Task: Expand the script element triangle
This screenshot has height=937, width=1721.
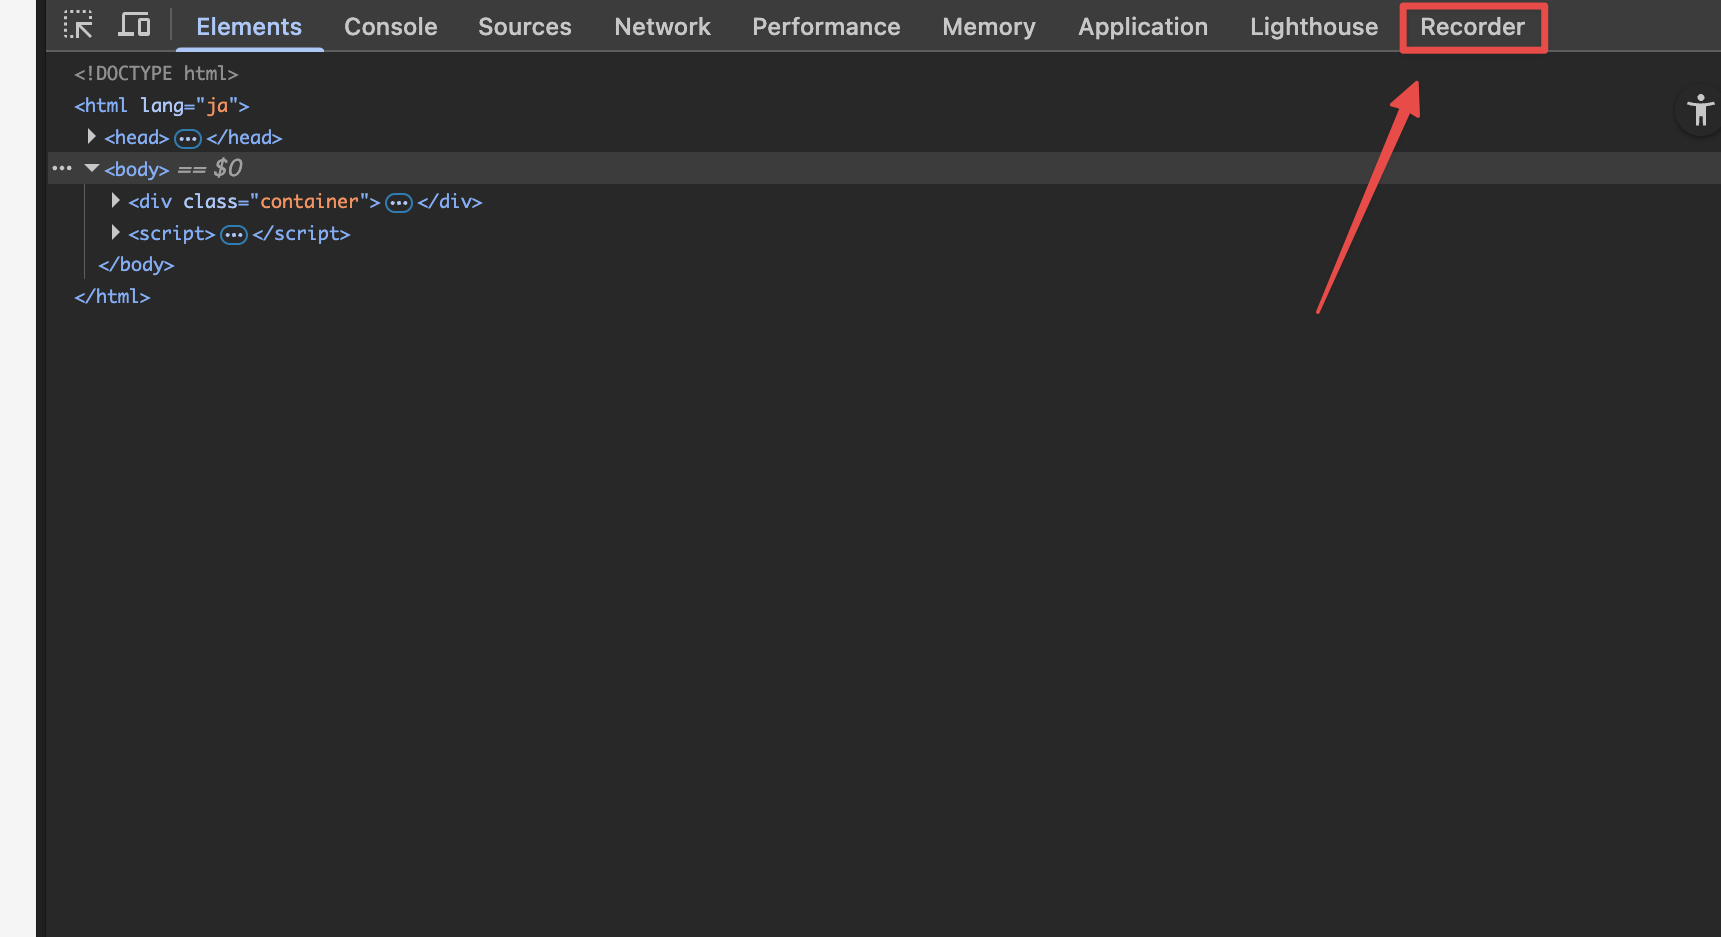Action: click(116, 233)
